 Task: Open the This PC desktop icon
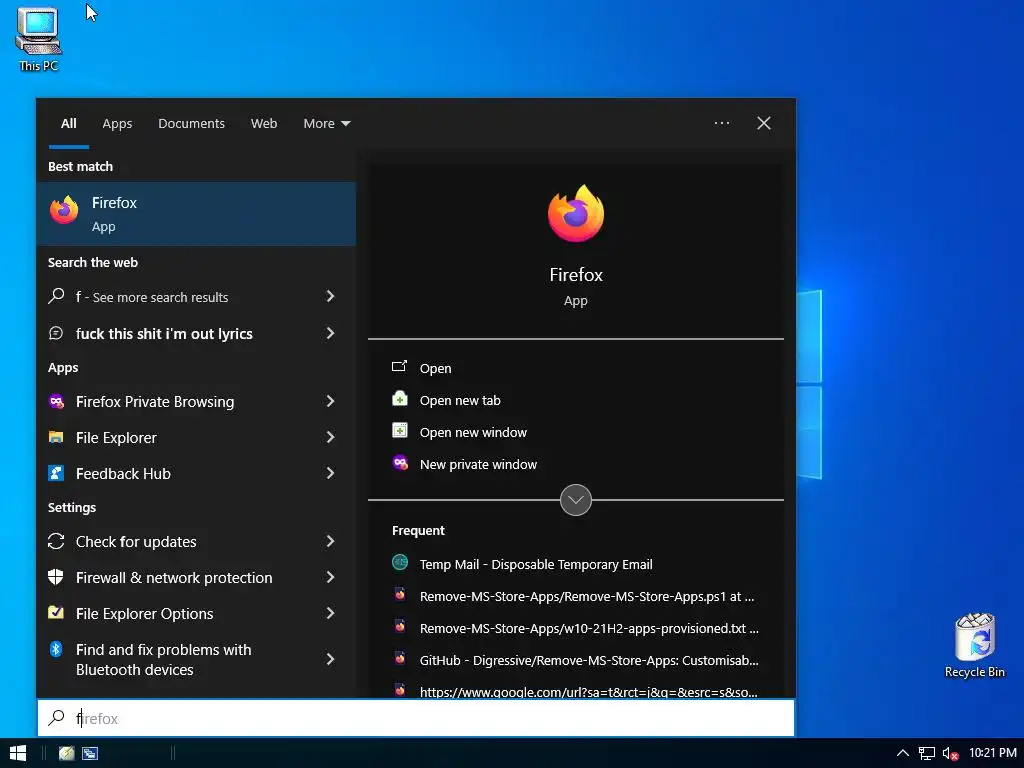point(39,39)
